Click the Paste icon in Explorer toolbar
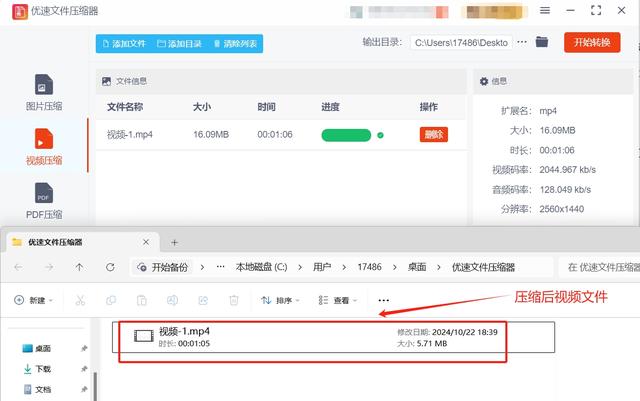The height and width of the screenshot is (401, 640). (x=142, y=301)
